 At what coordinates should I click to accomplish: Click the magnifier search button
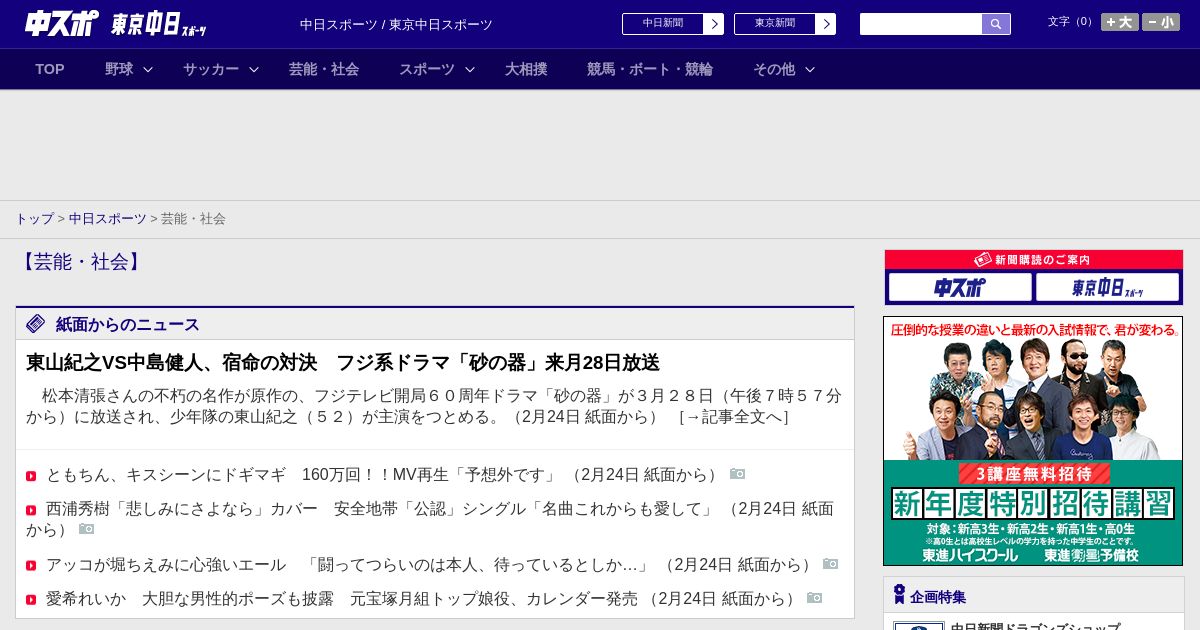[x=996, y=24]
